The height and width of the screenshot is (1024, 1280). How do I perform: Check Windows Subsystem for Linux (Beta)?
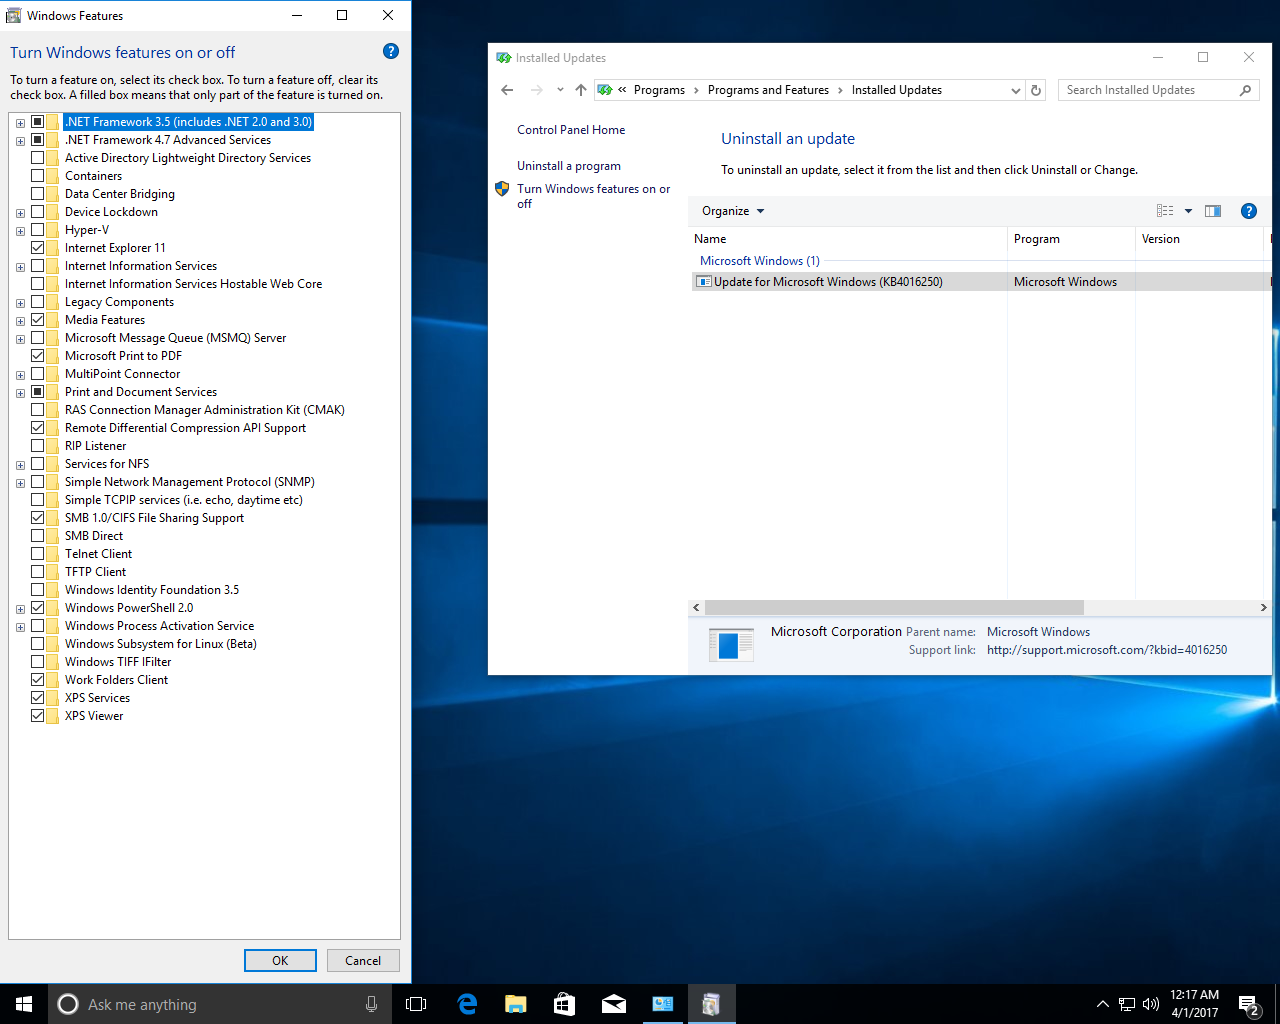37,644
